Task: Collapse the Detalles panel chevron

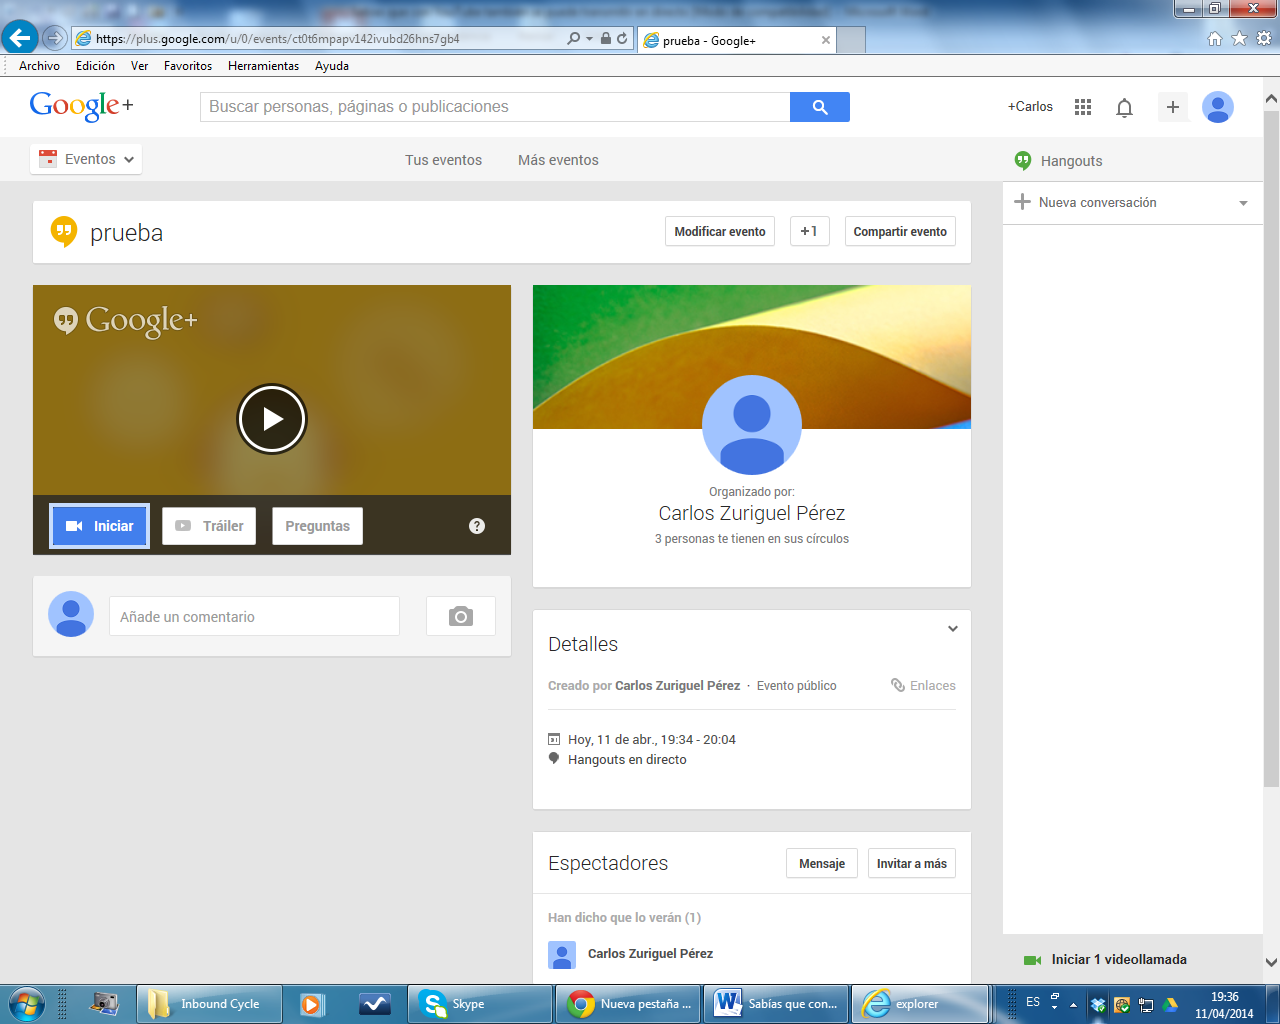Action: tap(952, 629)
